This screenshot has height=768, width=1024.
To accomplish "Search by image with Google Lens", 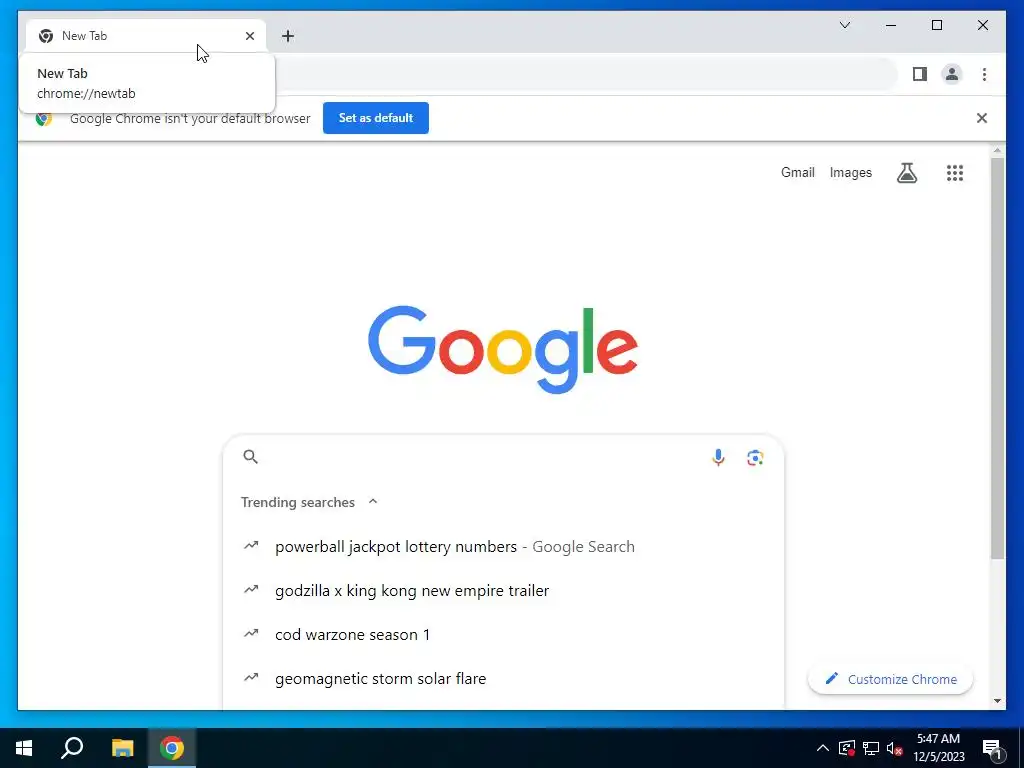I will pyautogui.click(x=755, y=457).
